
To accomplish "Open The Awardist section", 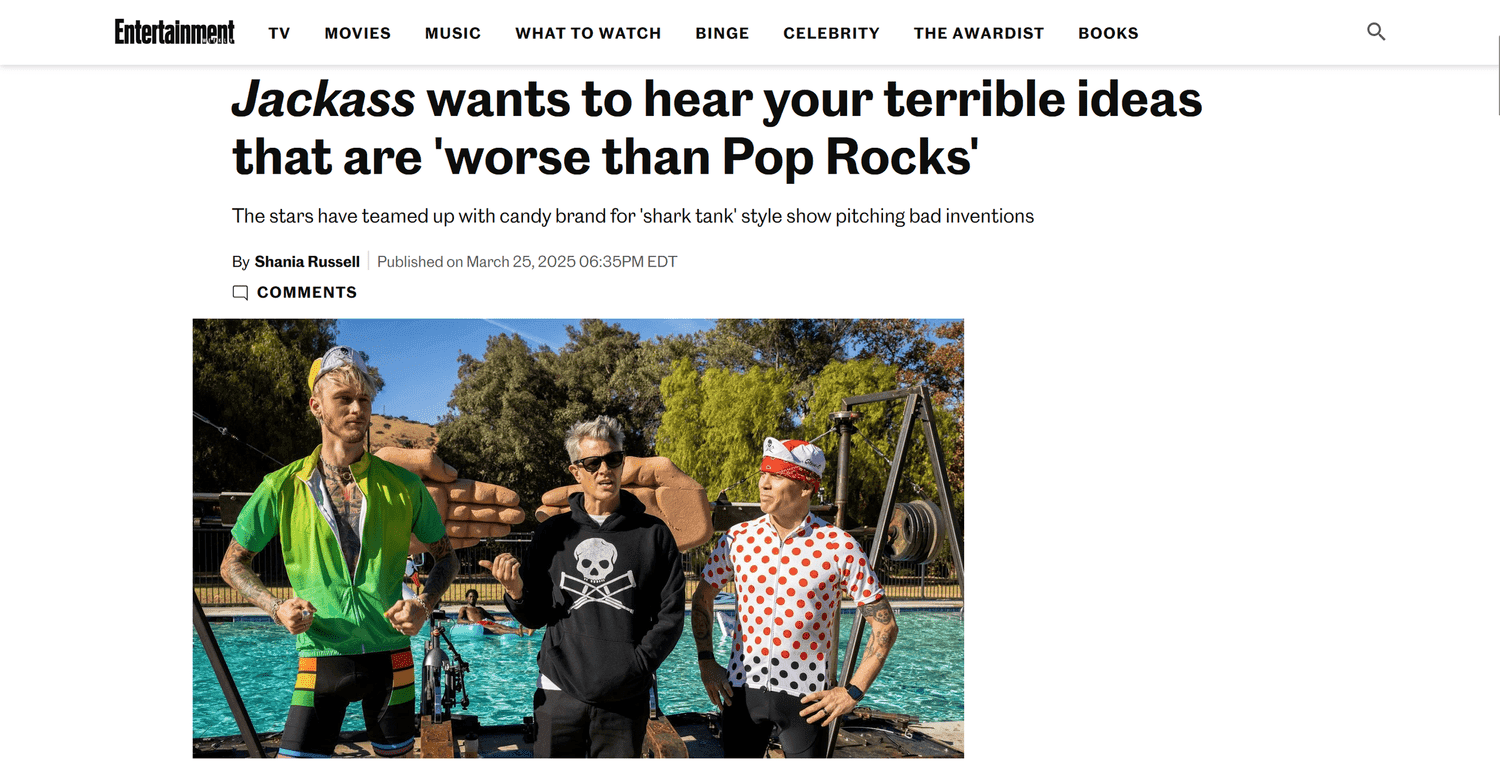I will tap(979, 33).
